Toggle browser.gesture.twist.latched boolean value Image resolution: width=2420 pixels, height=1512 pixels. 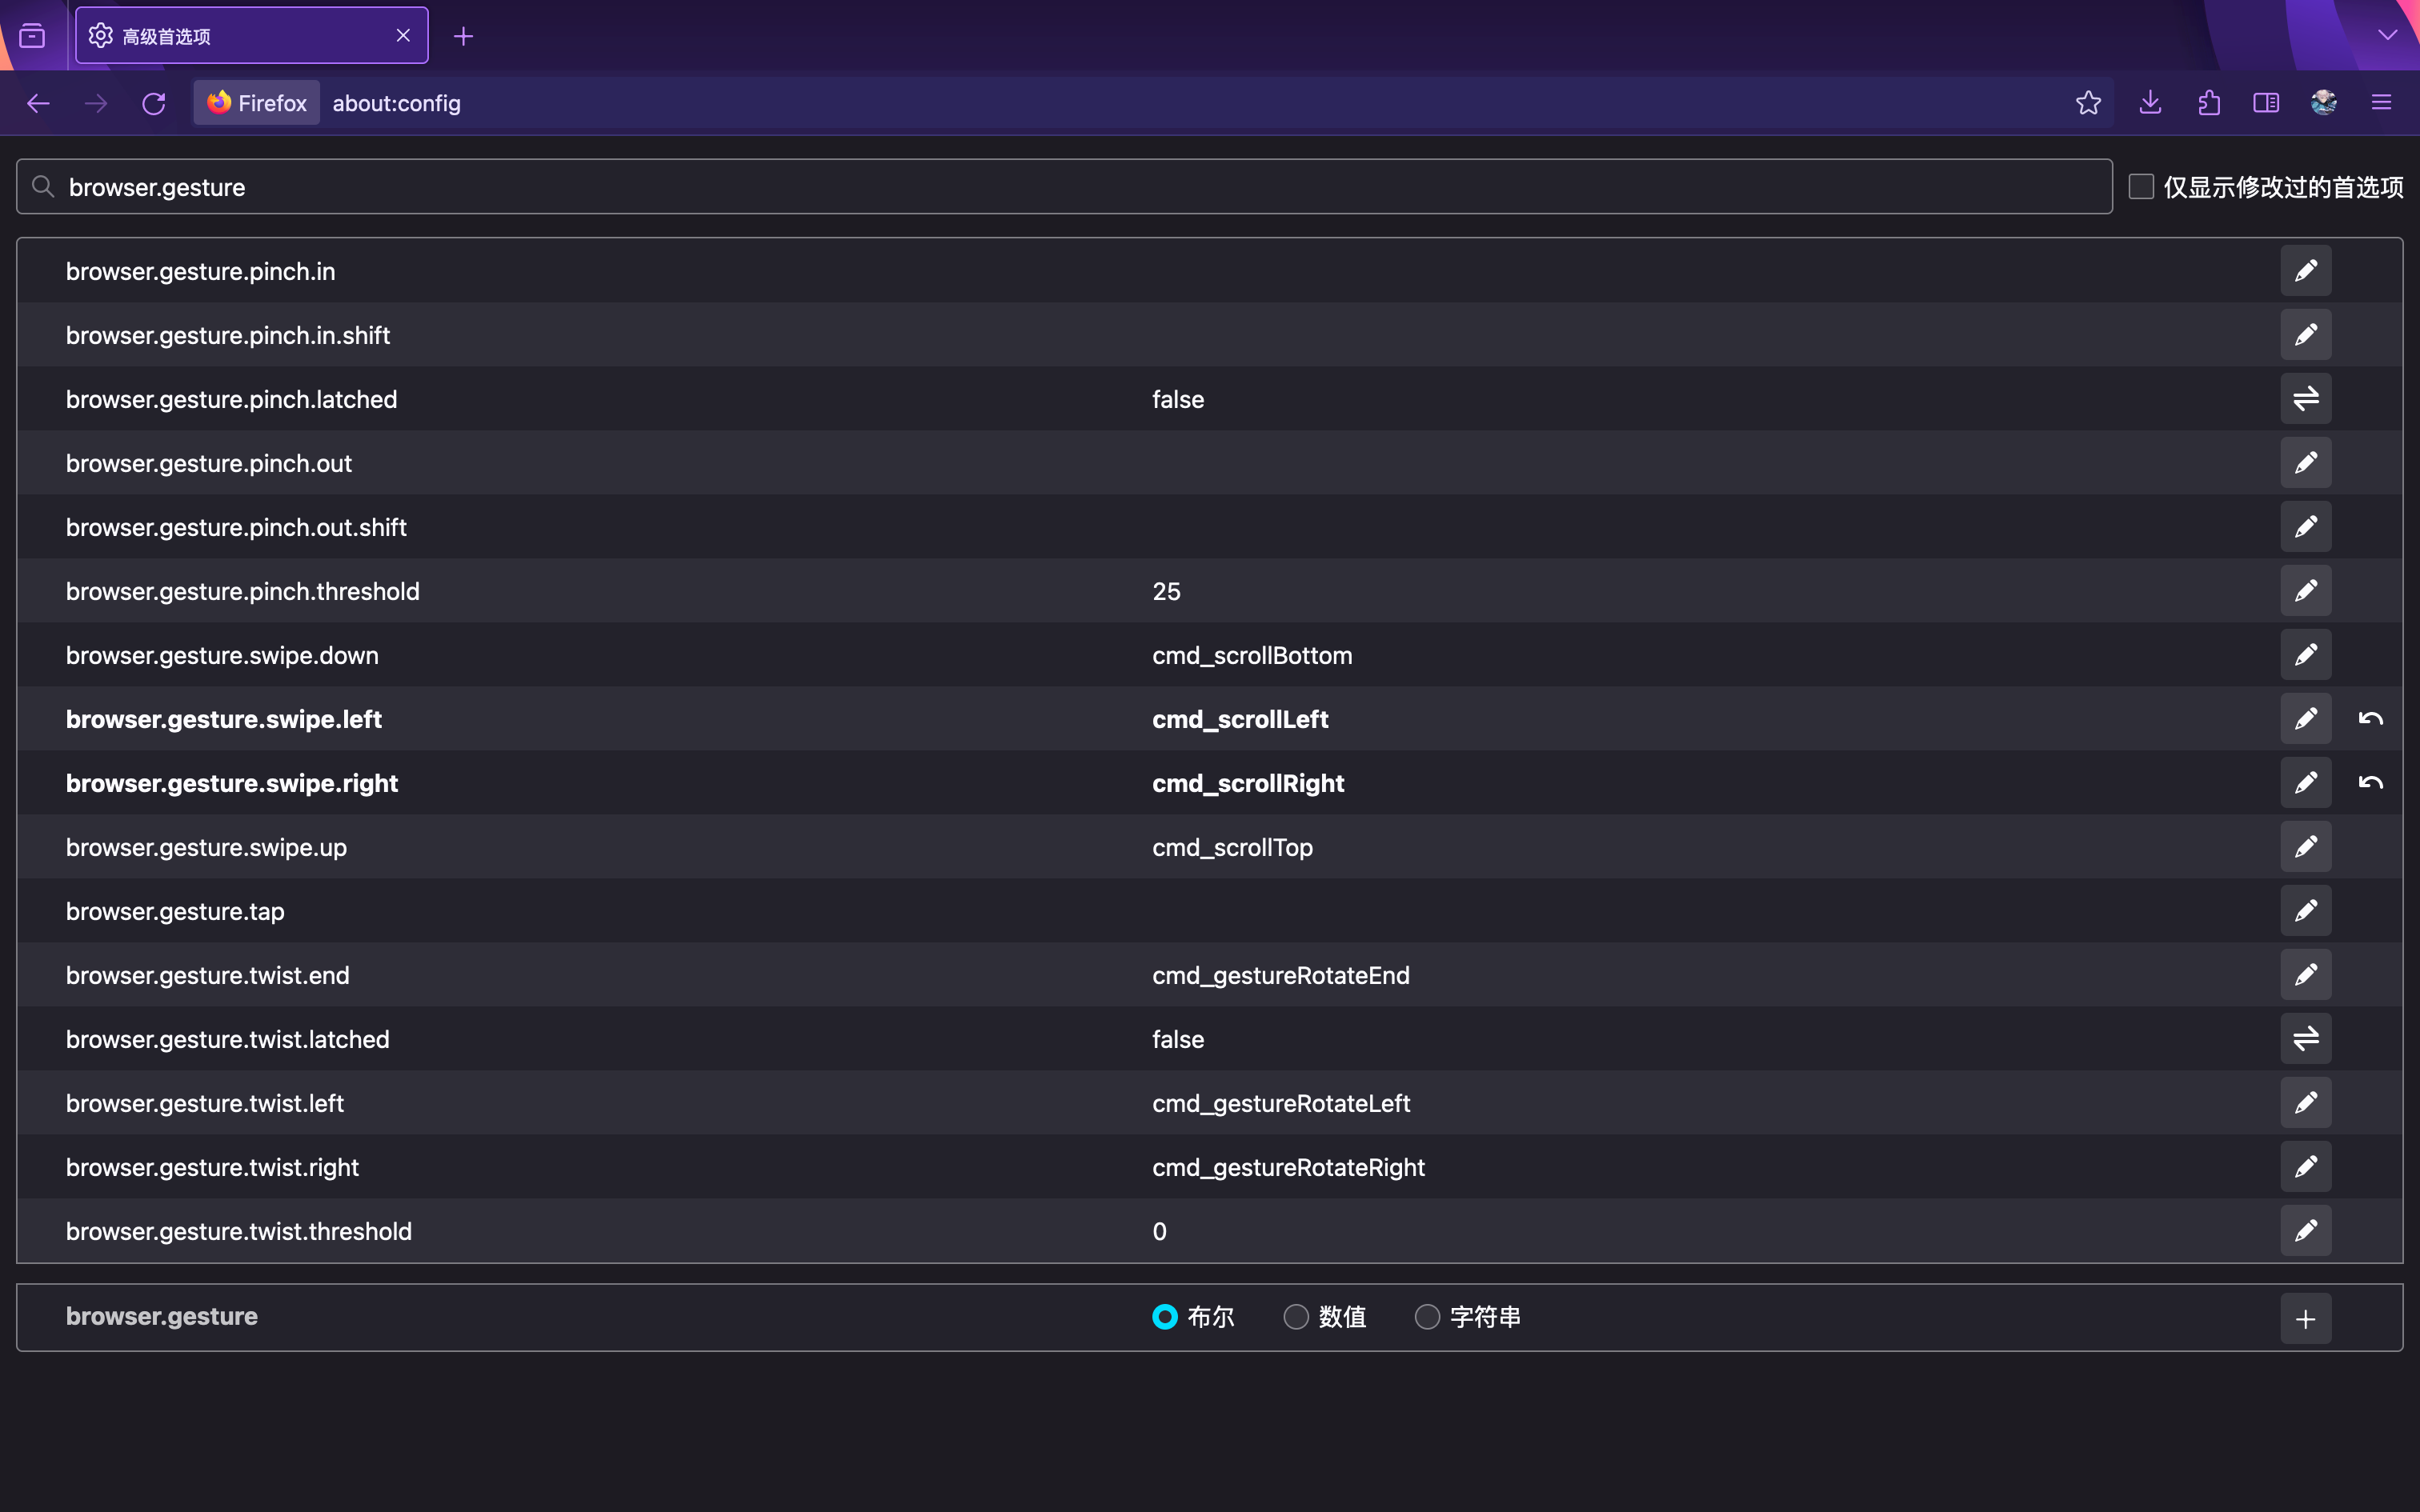click(x=2305, y=1039)
